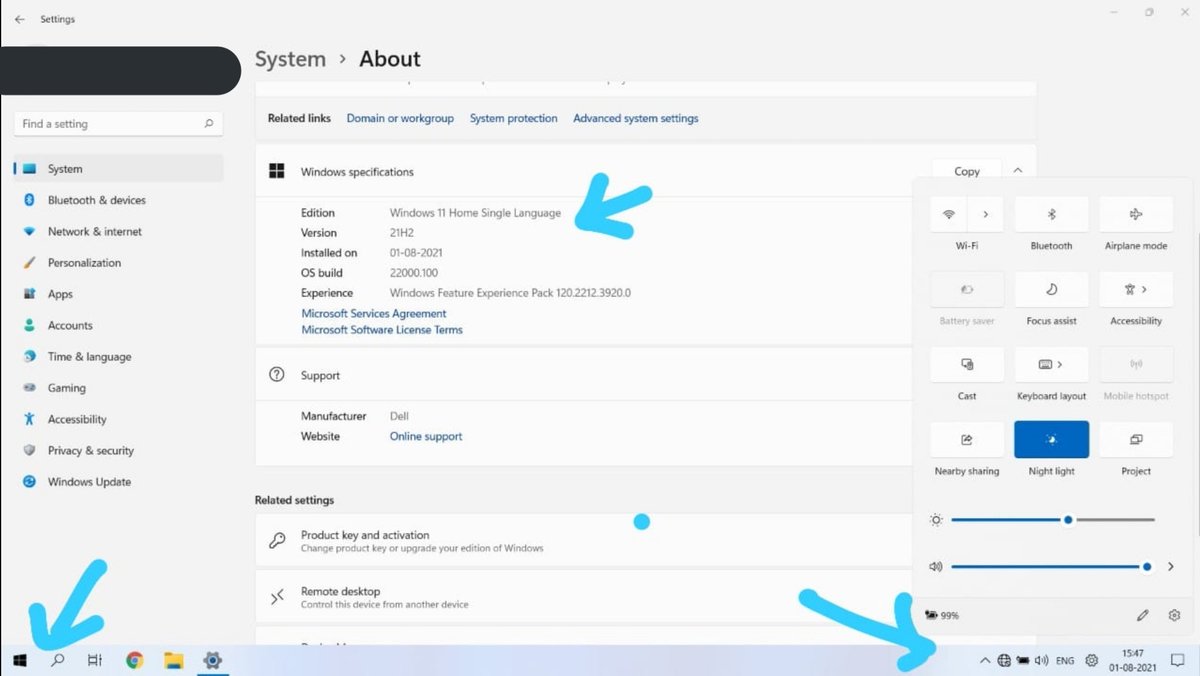Open Microsoft Software License Terms link

[382, 329]
